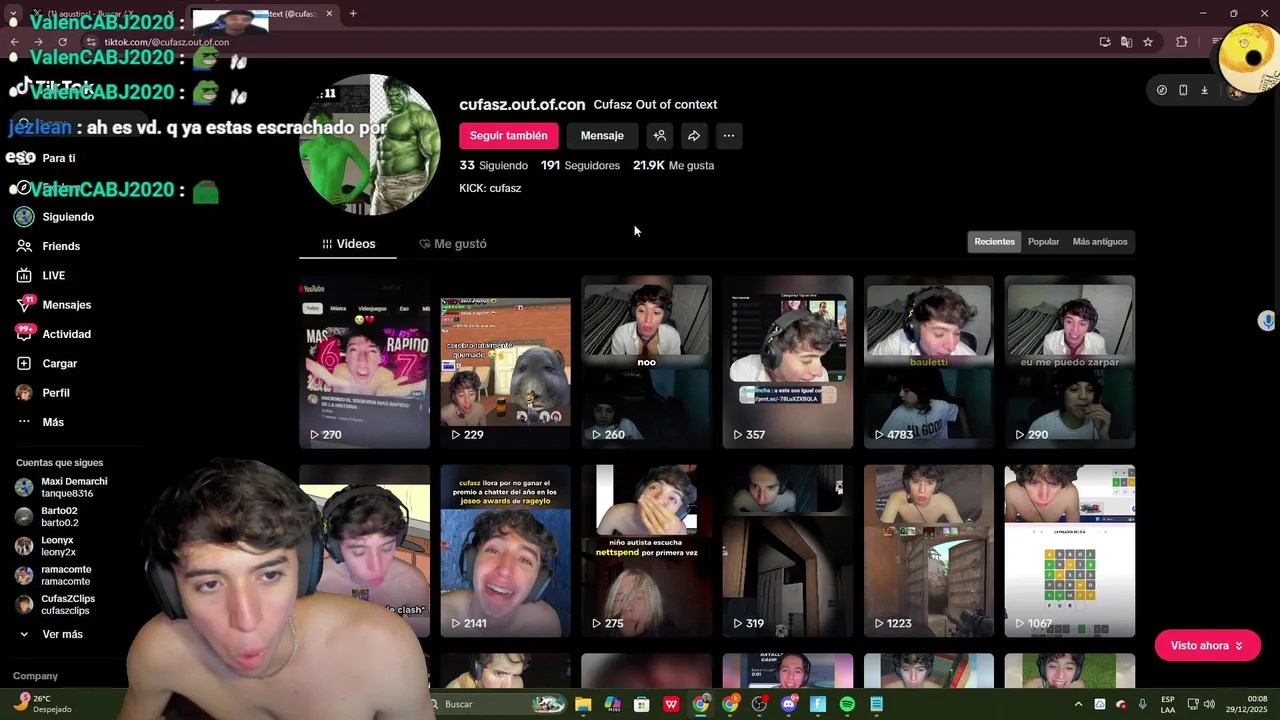The image size is (1280, 720).
Task: Open the video with 270 views
Action: pos(364,362)
